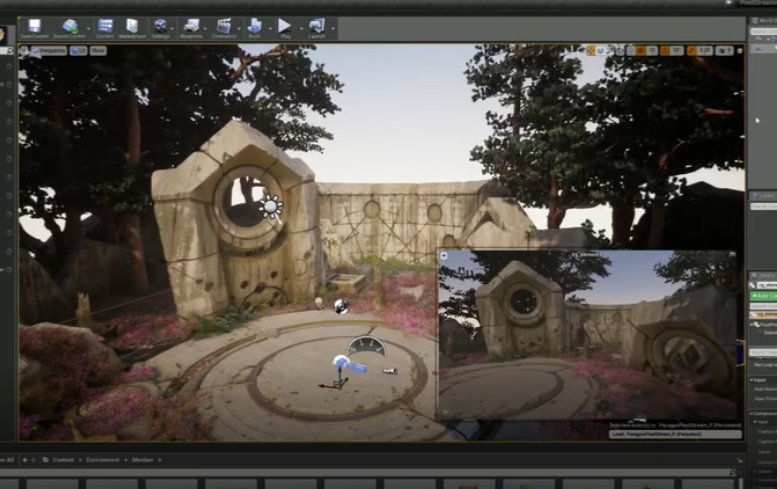Open the rotation snap angle value
Screen dimensions: 777x489
[677, 51]
